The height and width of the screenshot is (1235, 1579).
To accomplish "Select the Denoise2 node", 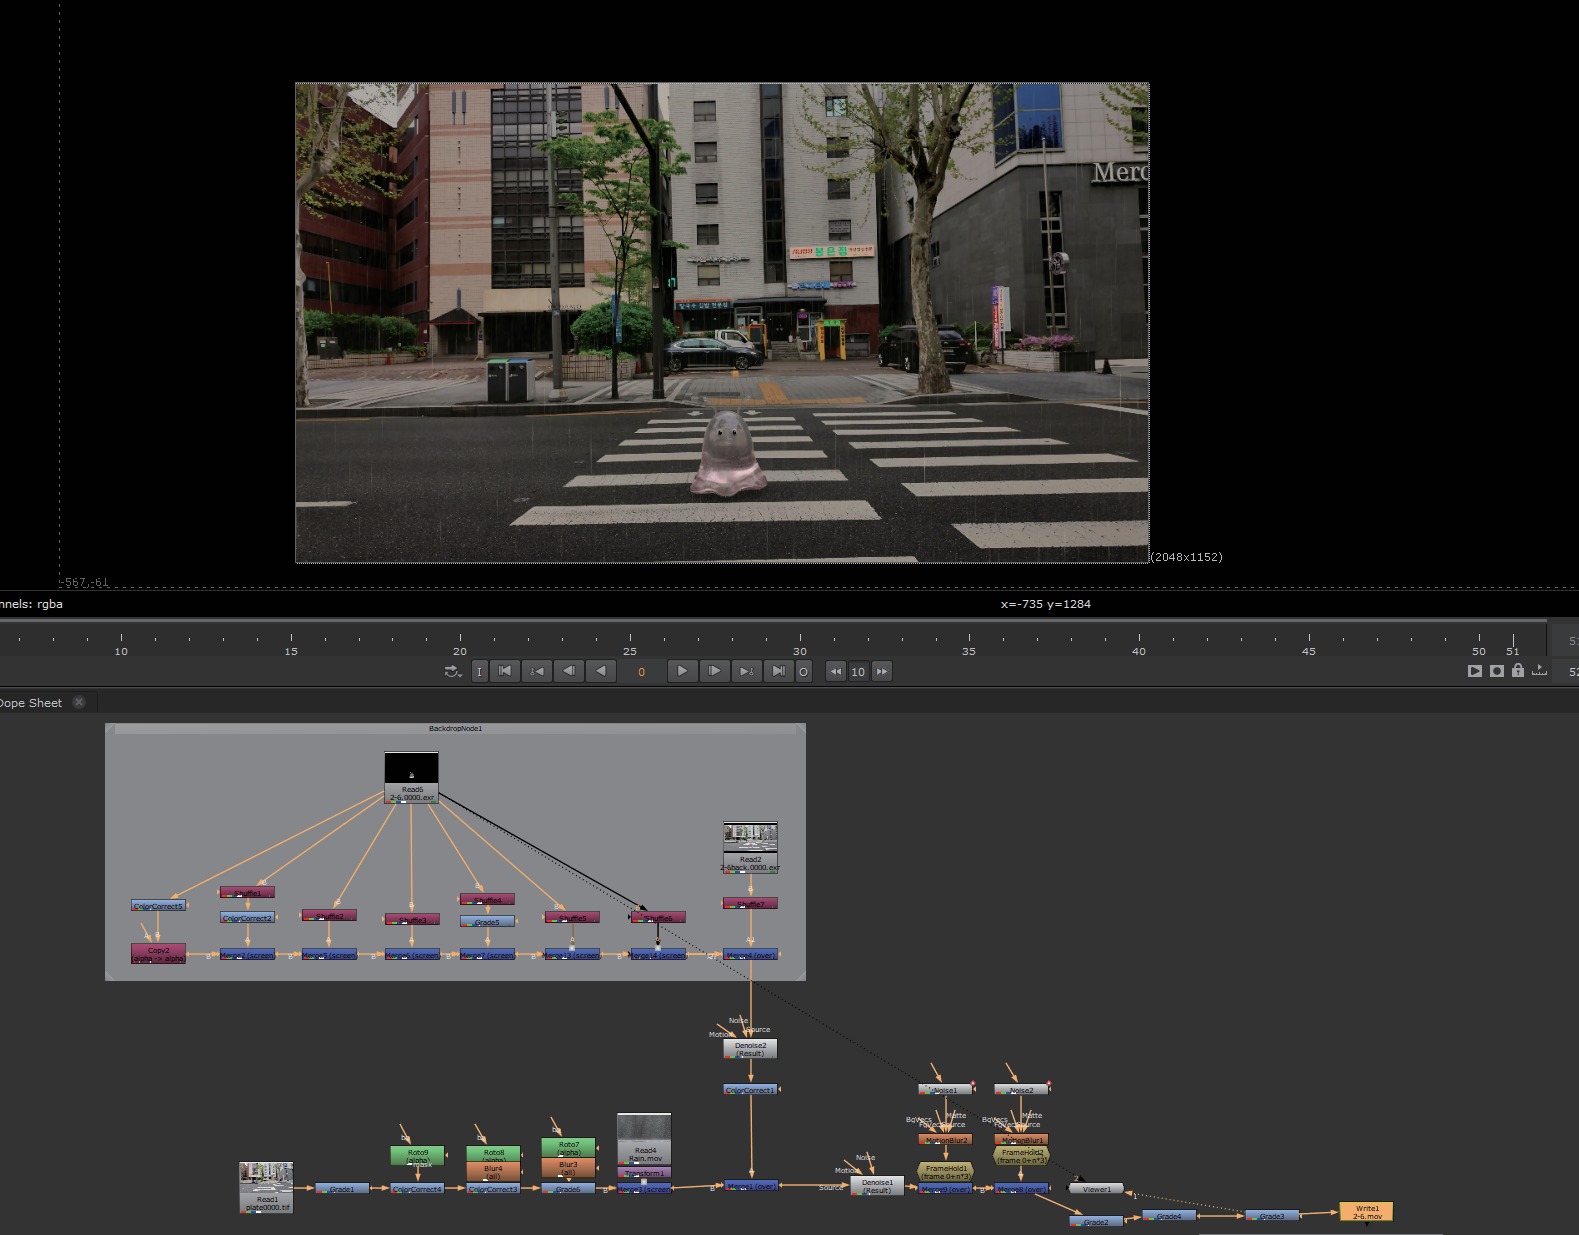I will click(750, 1049).
